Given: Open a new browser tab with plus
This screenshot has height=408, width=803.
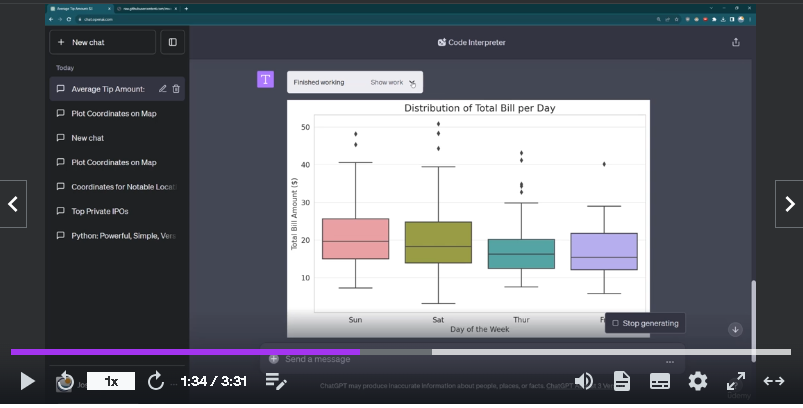Looking at the screenshot, I should tap(186, 9).
